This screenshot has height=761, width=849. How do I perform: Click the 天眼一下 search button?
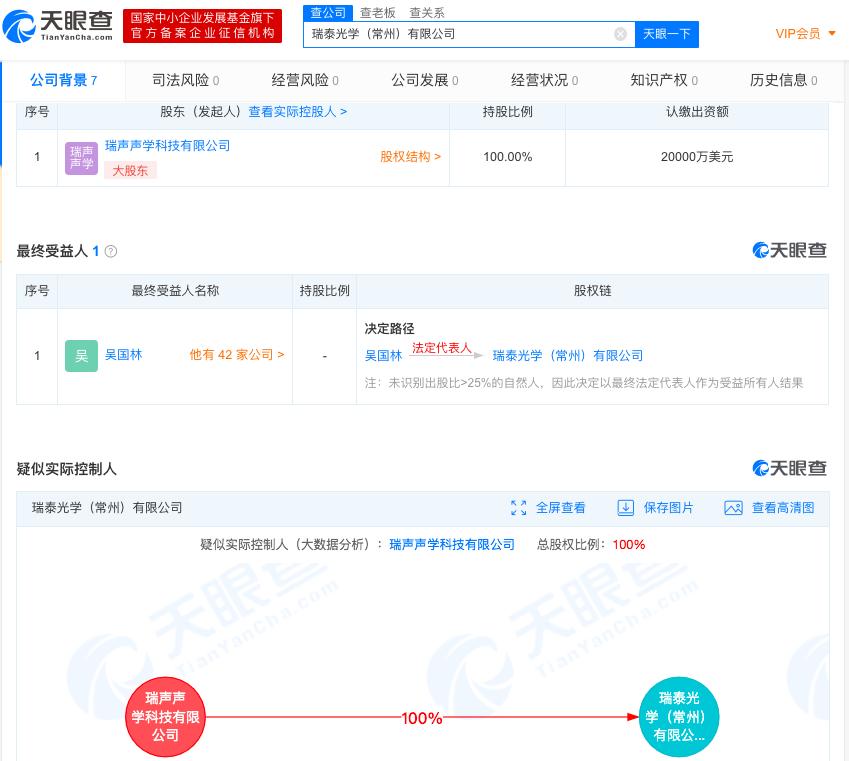[x=667, y=34]
